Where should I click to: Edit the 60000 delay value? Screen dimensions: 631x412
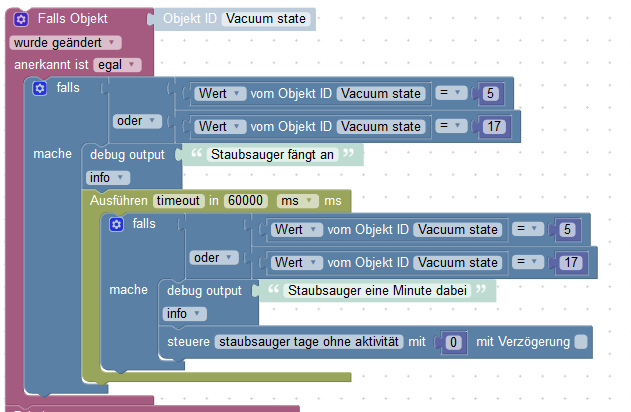click(245, 200)
